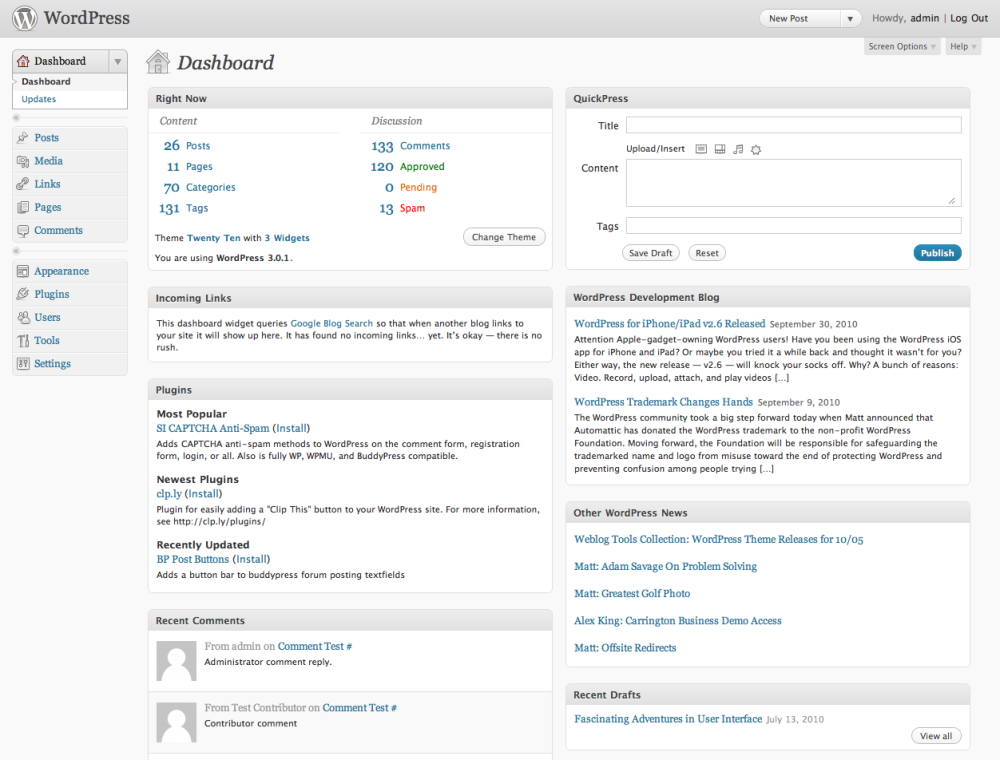Click the Add Video icon in QuickPress
The height and width of the screenshot is (760, 1000).
click(x=720, y=149)
